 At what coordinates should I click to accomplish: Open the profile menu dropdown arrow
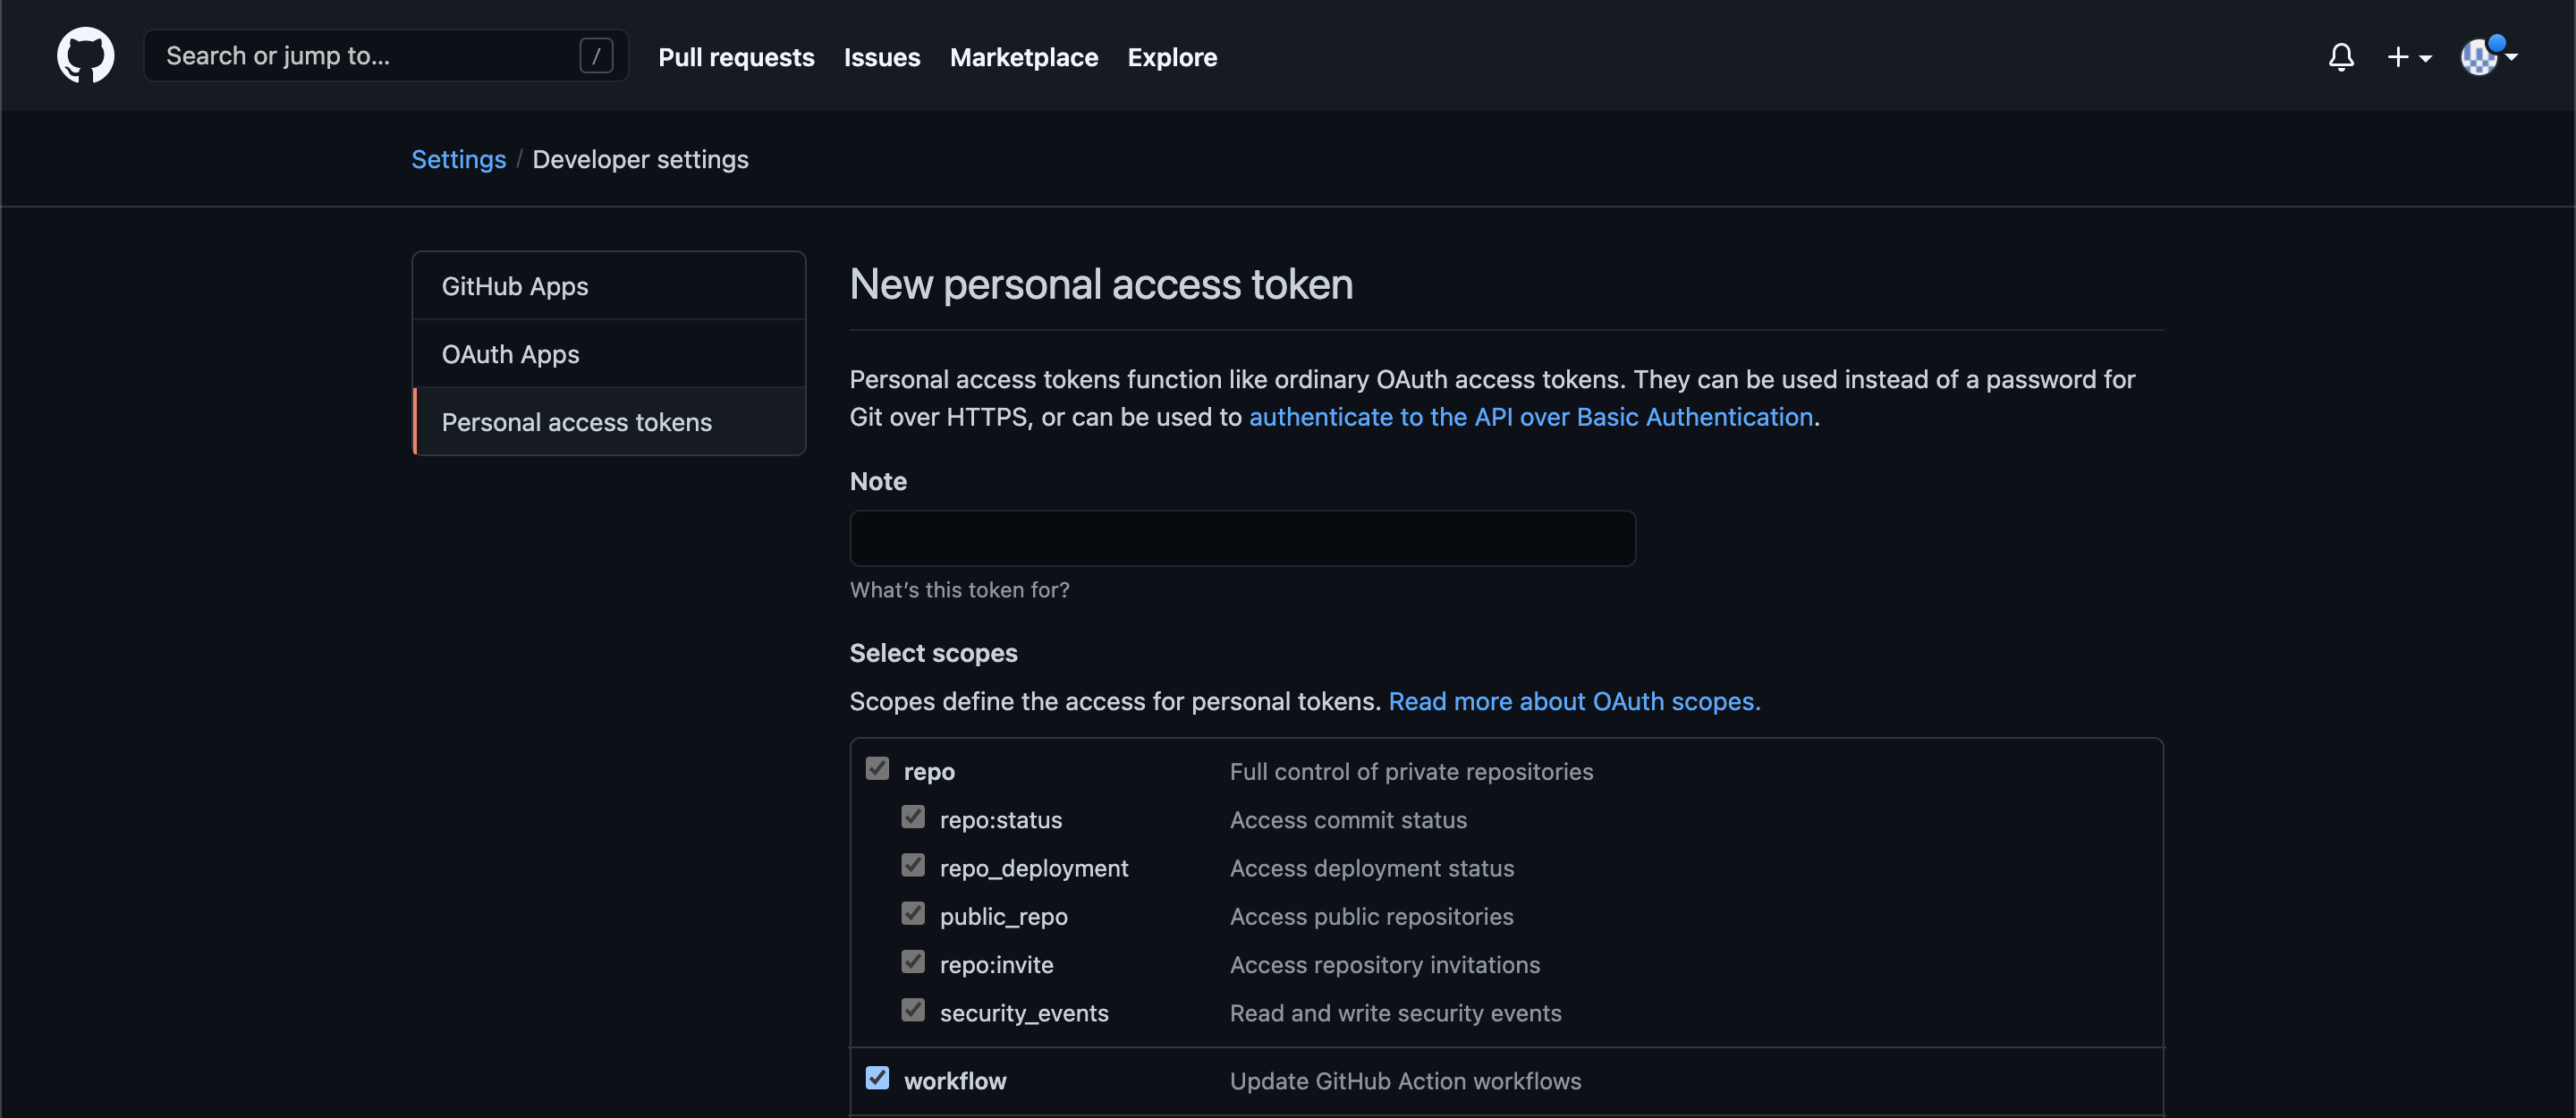point(2512,57)
